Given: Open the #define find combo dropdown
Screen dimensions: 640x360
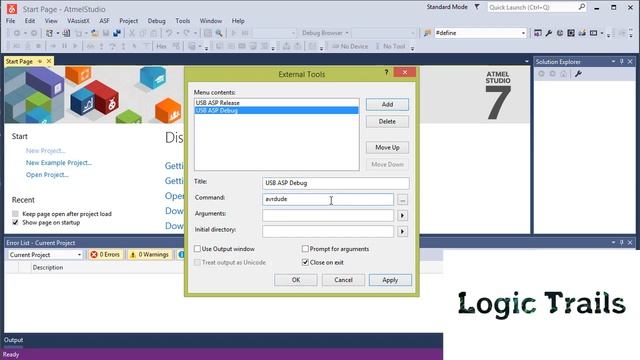Looking at the screenshot, I should 523,33.
